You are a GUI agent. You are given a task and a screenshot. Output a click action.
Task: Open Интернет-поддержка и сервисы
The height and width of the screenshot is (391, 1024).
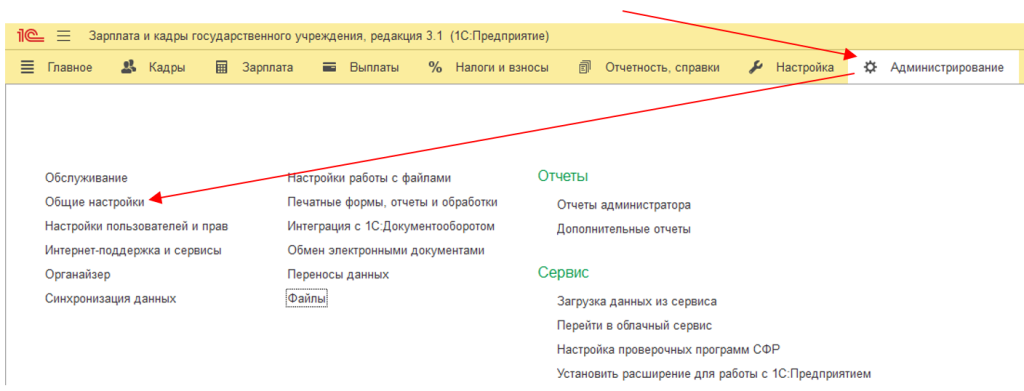pyautogui.click(x=133, y=251)
